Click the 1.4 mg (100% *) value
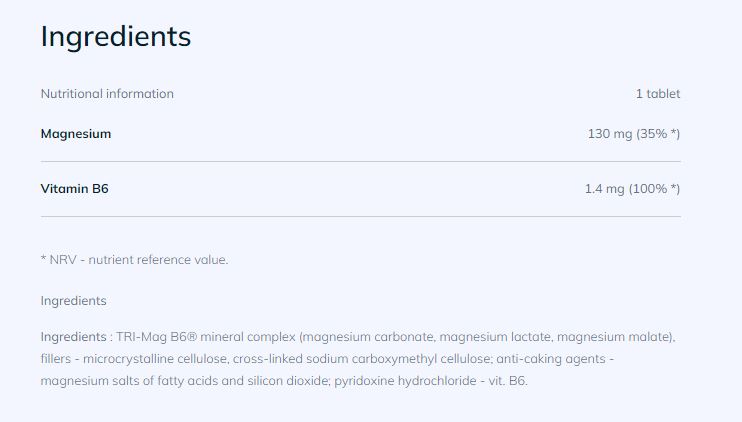Viewport: 742px width, 422px height. pos(632,188)
